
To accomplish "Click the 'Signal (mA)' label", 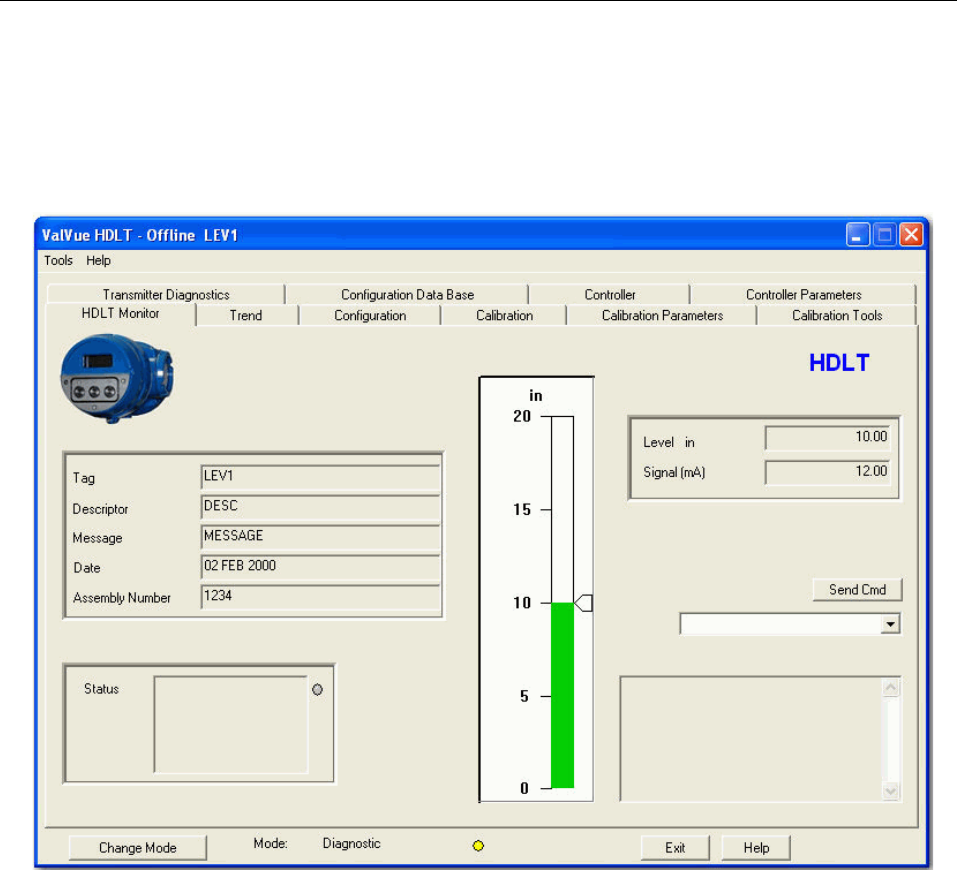I will click(674, 473).
